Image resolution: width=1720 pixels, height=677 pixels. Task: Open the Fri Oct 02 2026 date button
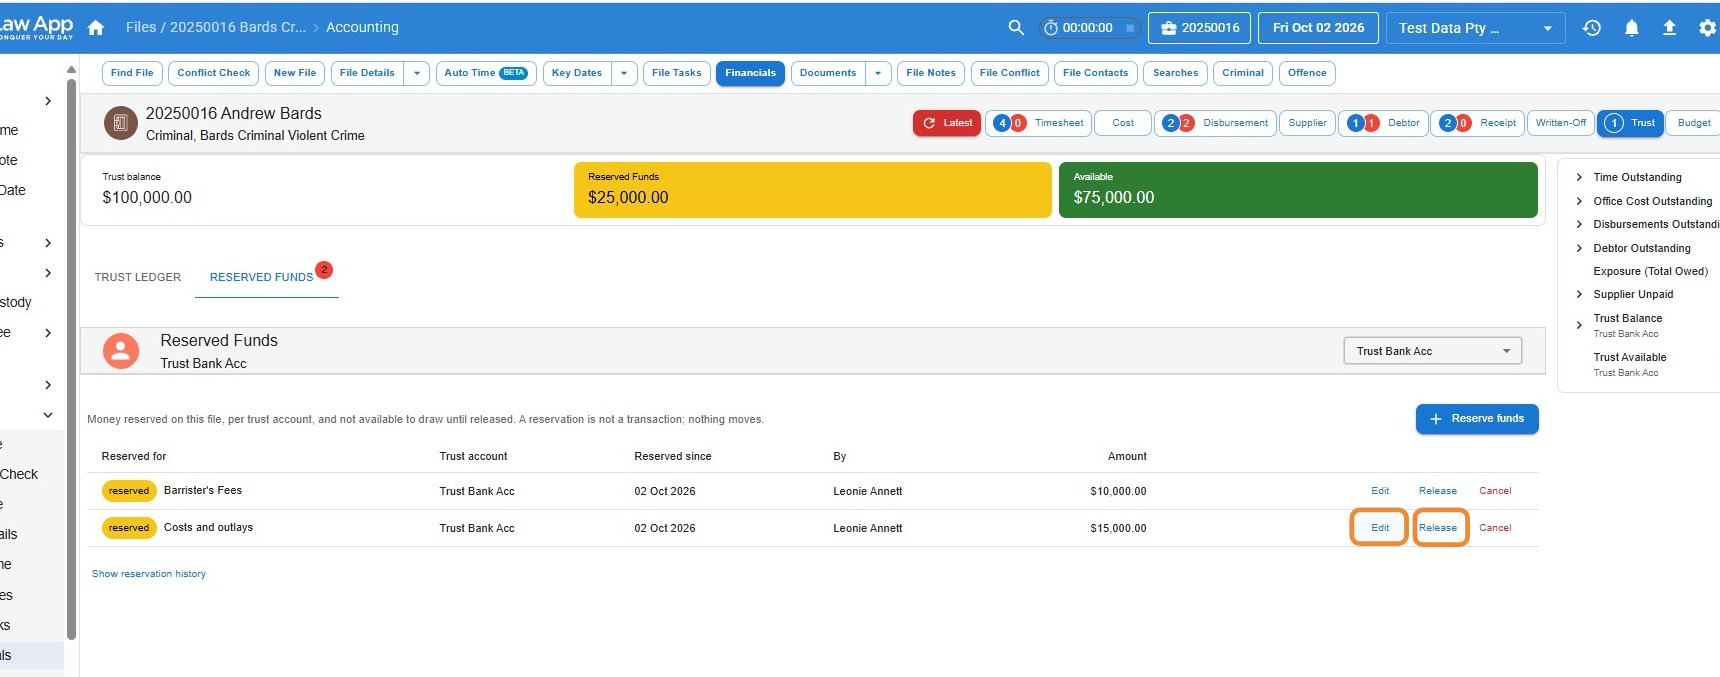(x=1318, y=28)
